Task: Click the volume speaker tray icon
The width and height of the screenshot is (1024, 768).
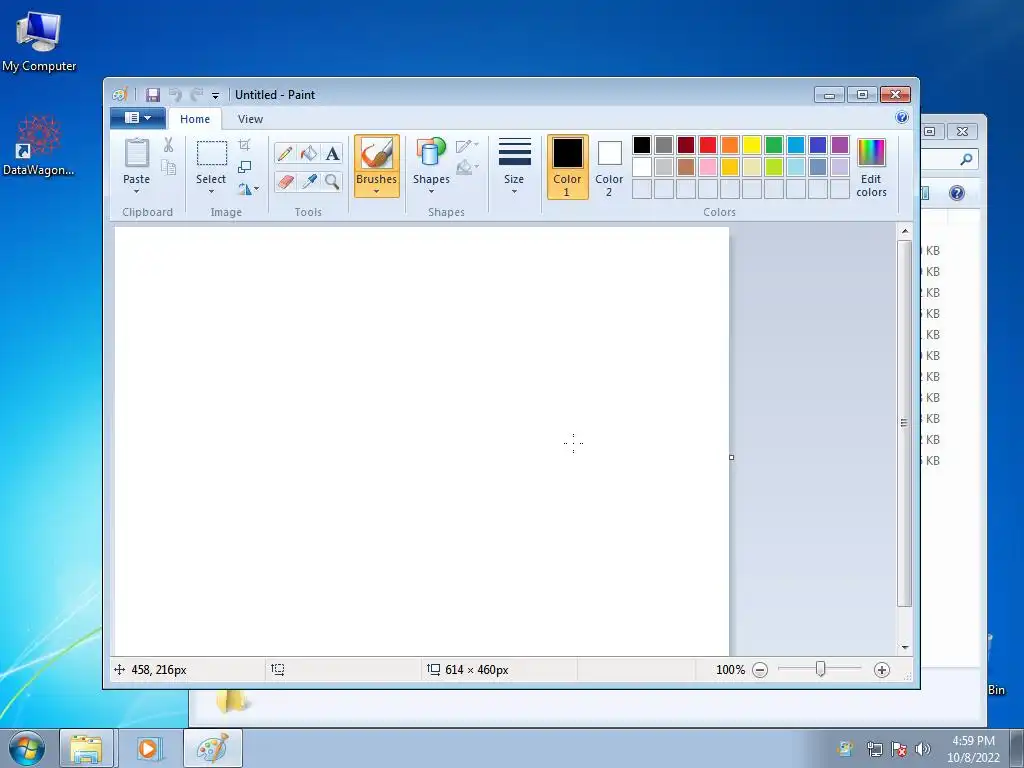Action: pyautogui.click(x=922, y=749)
